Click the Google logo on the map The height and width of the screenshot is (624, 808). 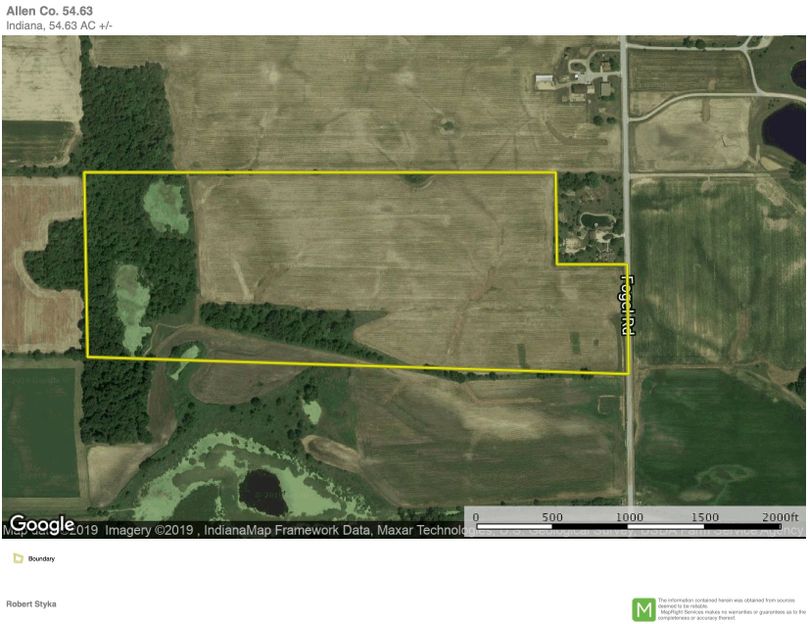pos(43,521)
